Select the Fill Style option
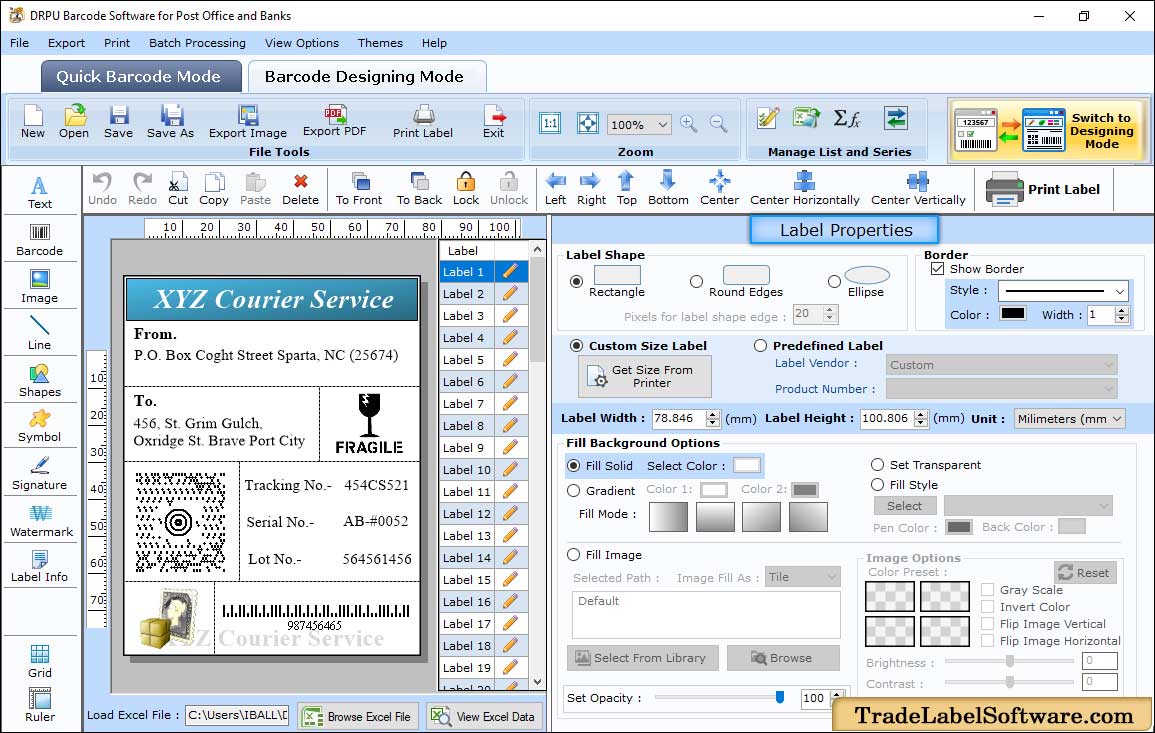This screenshot has height=733, width=1155. [877, 485]
